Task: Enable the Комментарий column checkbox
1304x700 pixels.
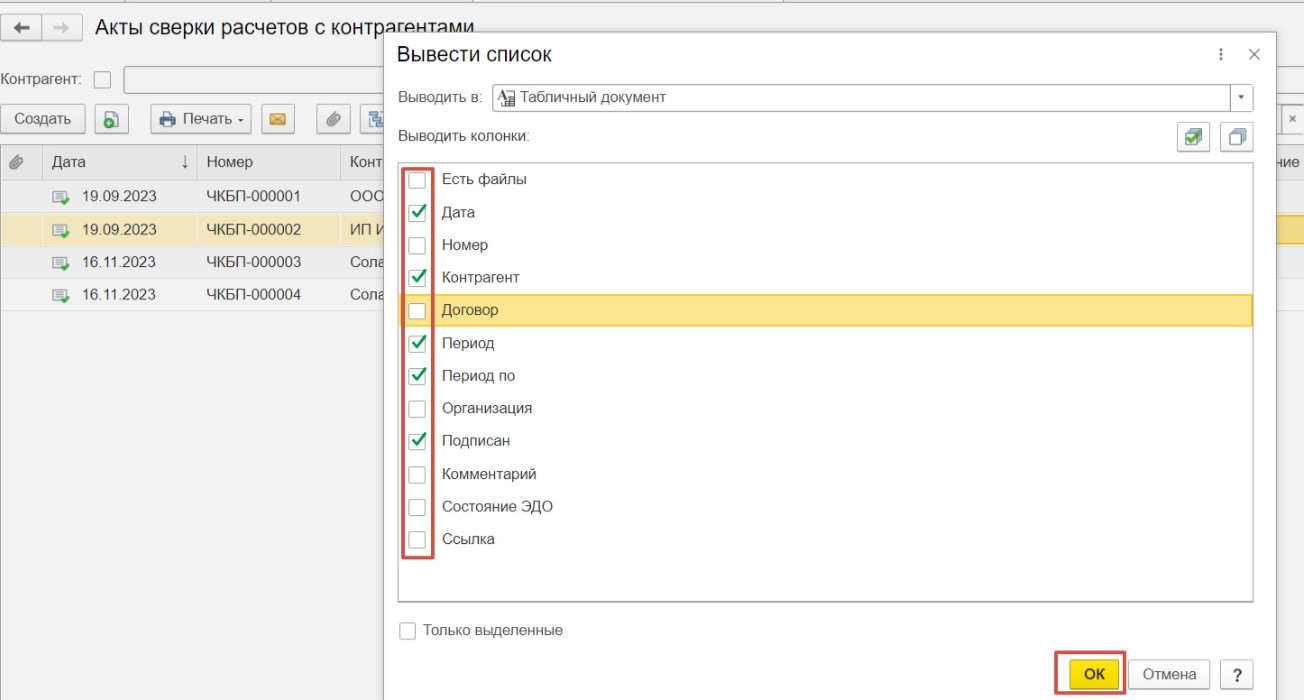Action: coord(417,474)
